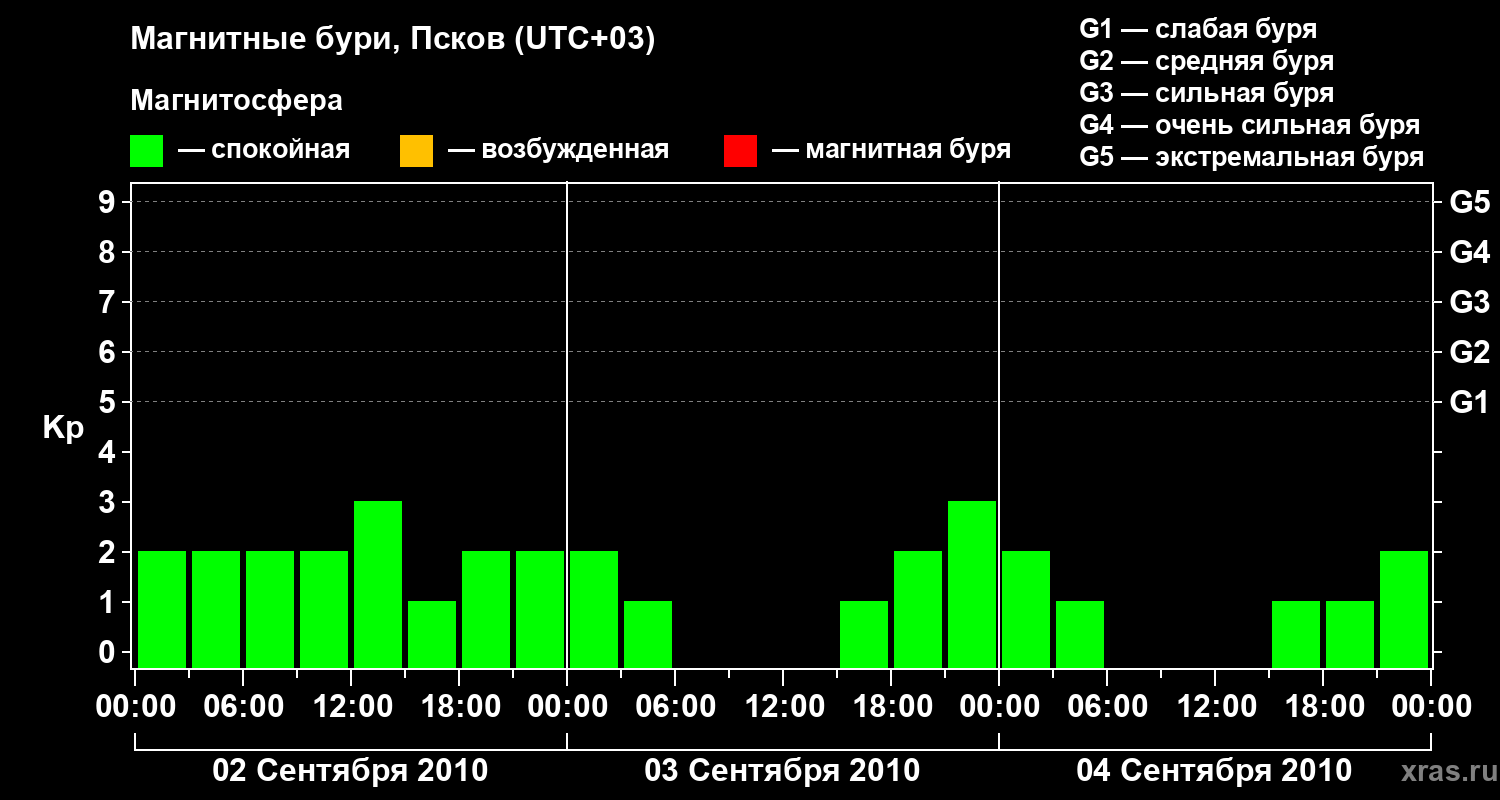This screenshot has width=1500, height=800.
Task: Click the first bar of 04 Сентября
Action: (x=1026, y=609)
